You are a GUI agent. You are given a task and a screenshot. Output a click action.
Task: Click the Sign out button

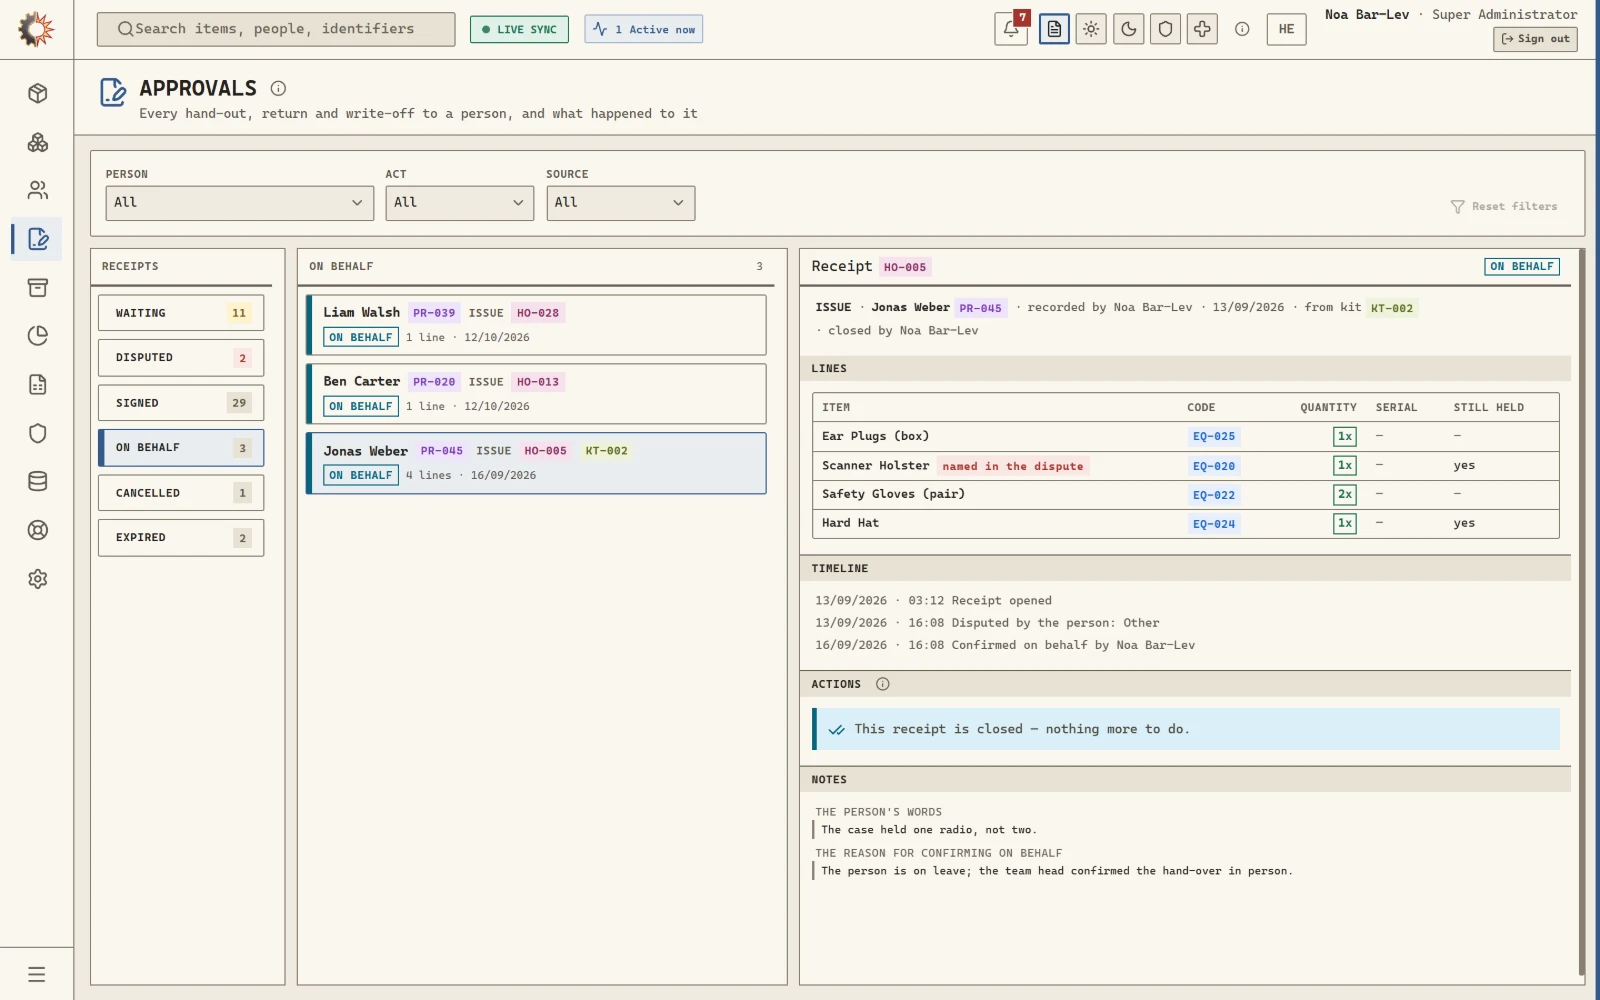tap(1535, 39)
